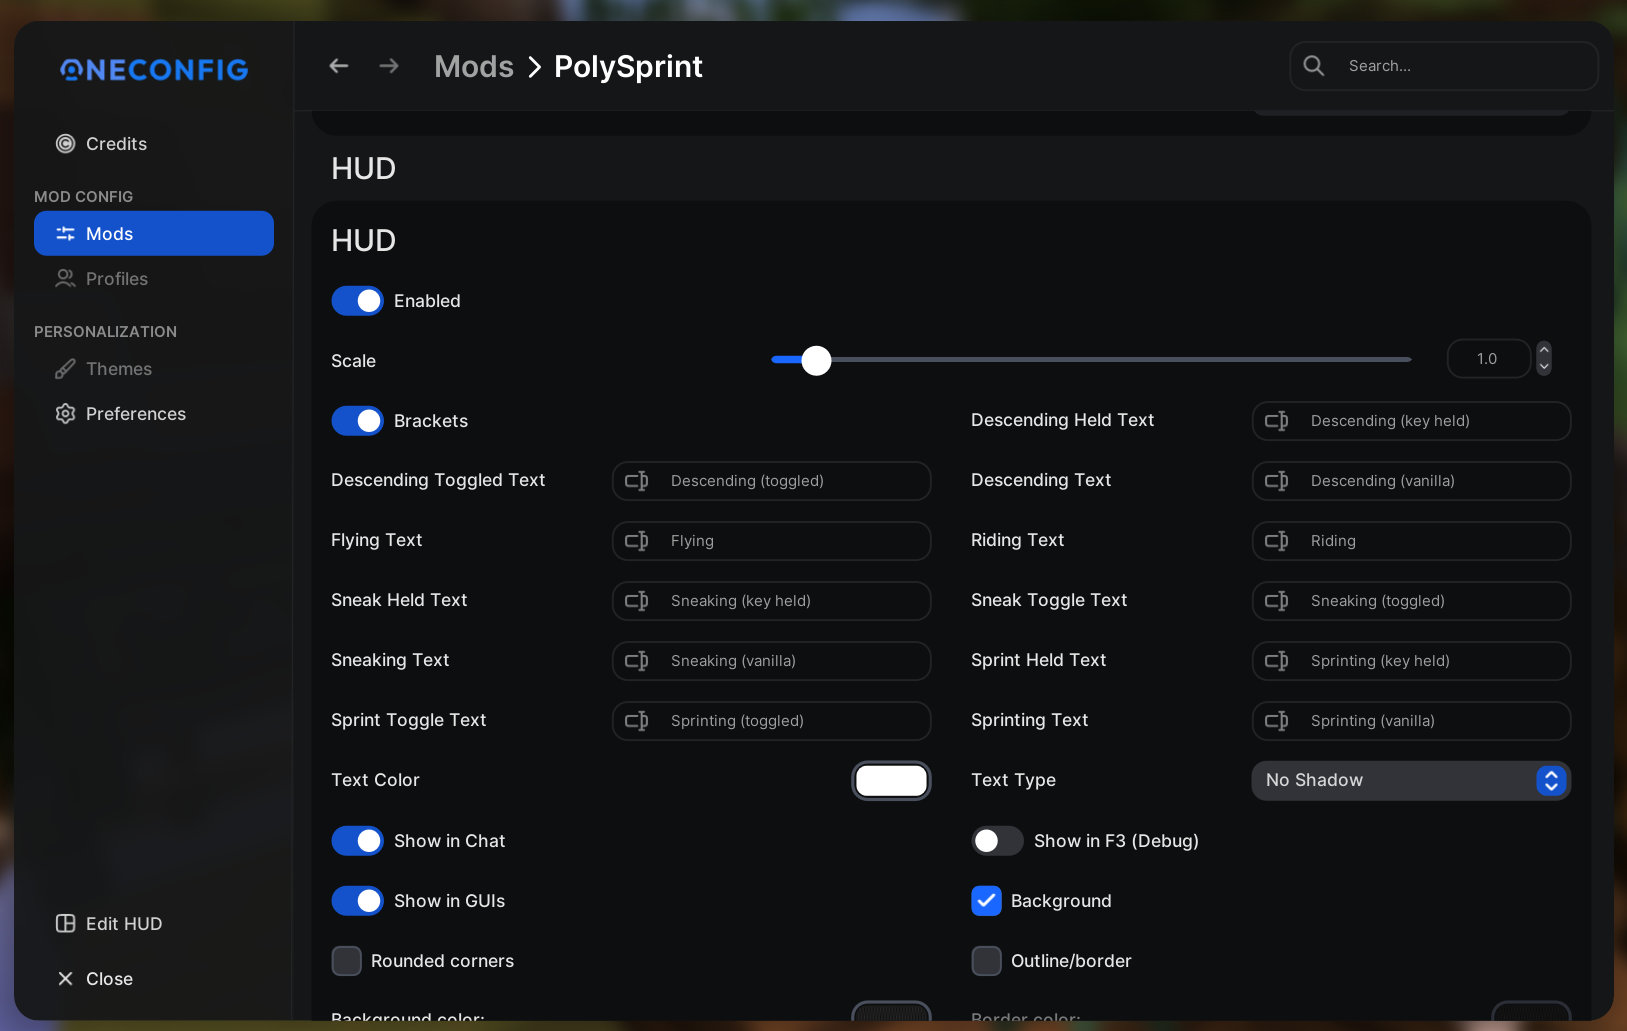1627x1031 pixels.
Task: Click the Flying text input field
Action: pyautogui.click(x=771, y=541)
